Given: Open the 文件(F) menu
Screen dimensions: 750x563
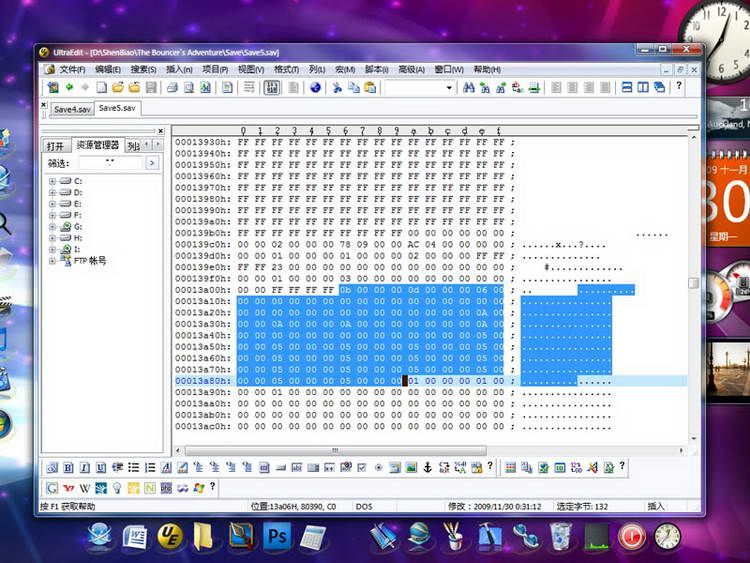Looking at the screenshot, I should pos(71,69).
